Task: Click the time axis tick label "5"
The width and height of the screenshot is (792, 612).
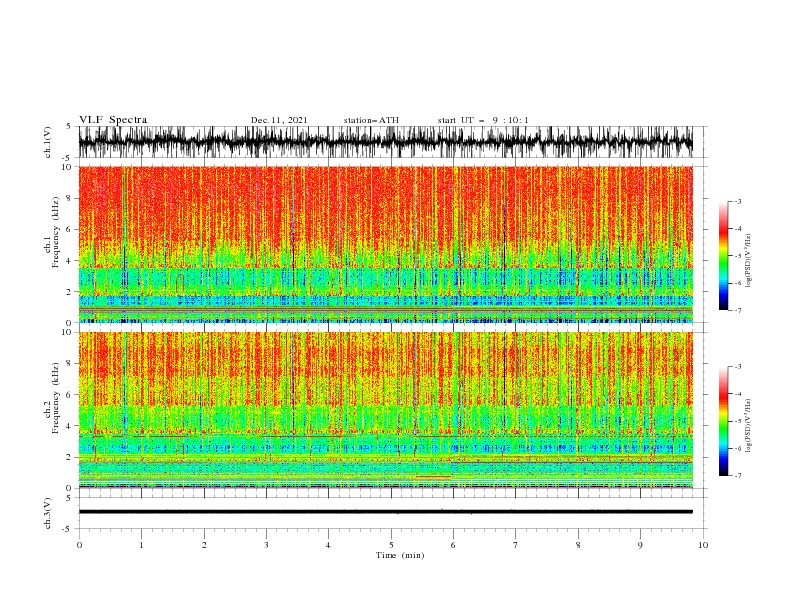Action: click(391, 545)
